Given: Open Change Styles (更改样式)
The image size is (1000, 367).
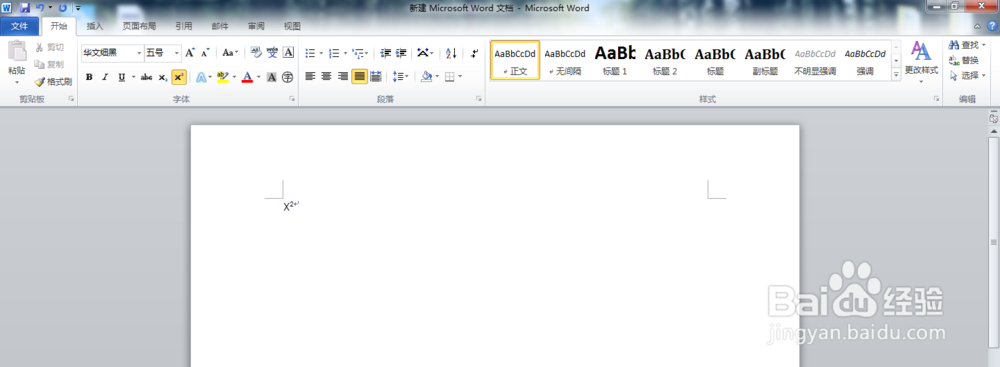Looking at the screenshot, I should [x=921, y=62].
